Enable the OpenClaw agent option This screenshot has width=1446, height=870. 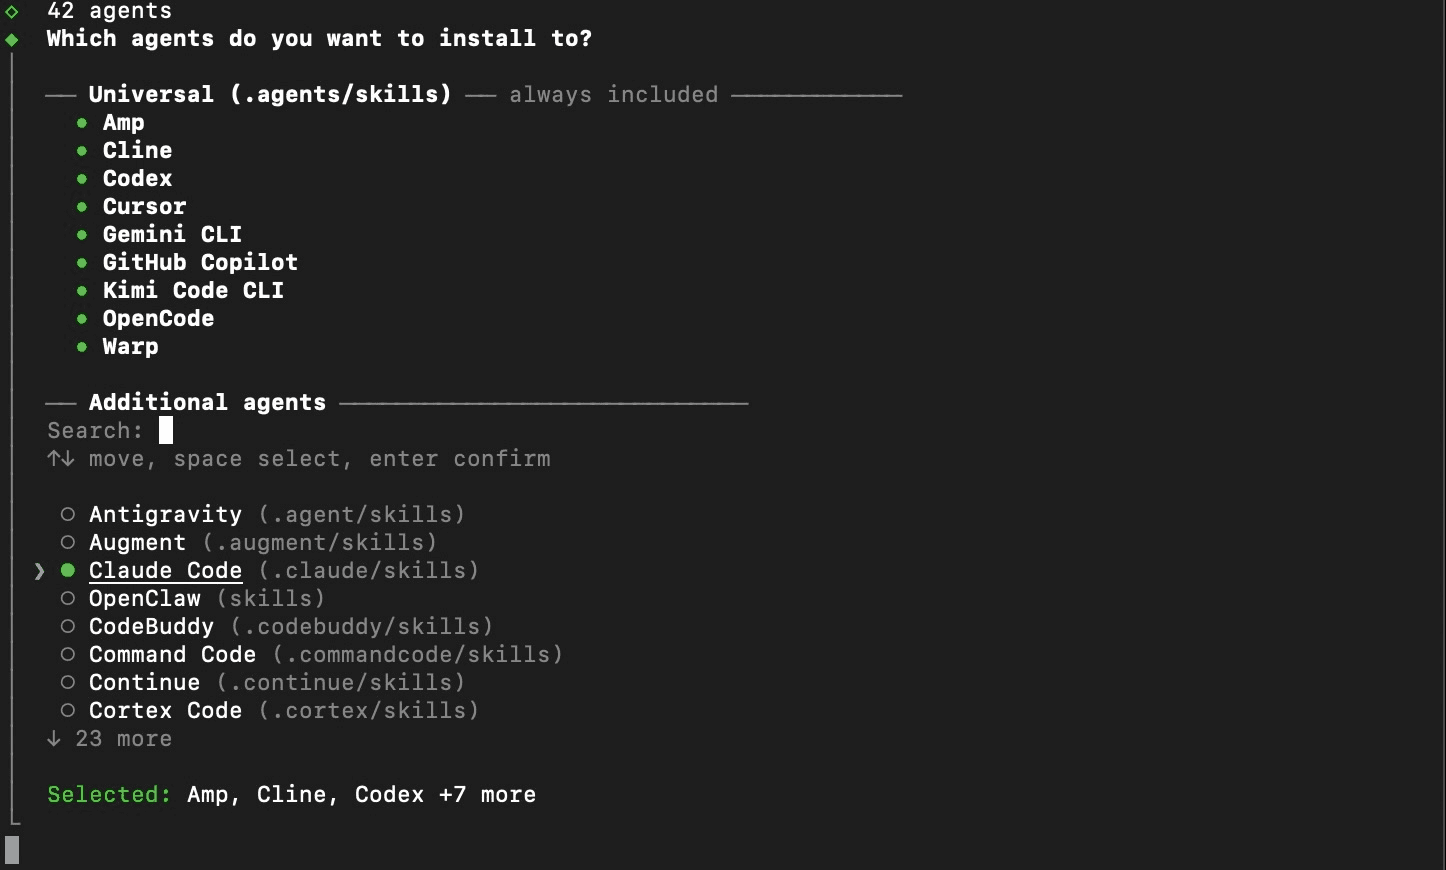(x=68, y=599)
